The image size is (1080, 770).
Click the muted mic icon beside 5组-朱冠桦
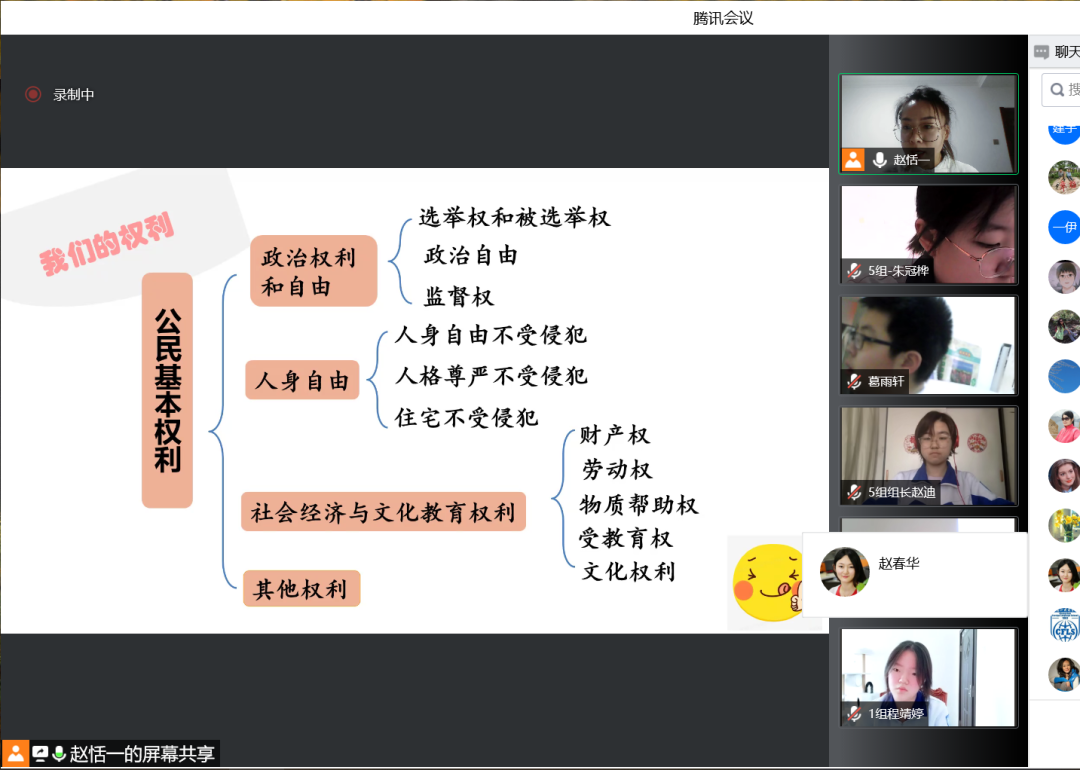pos(854,271)
